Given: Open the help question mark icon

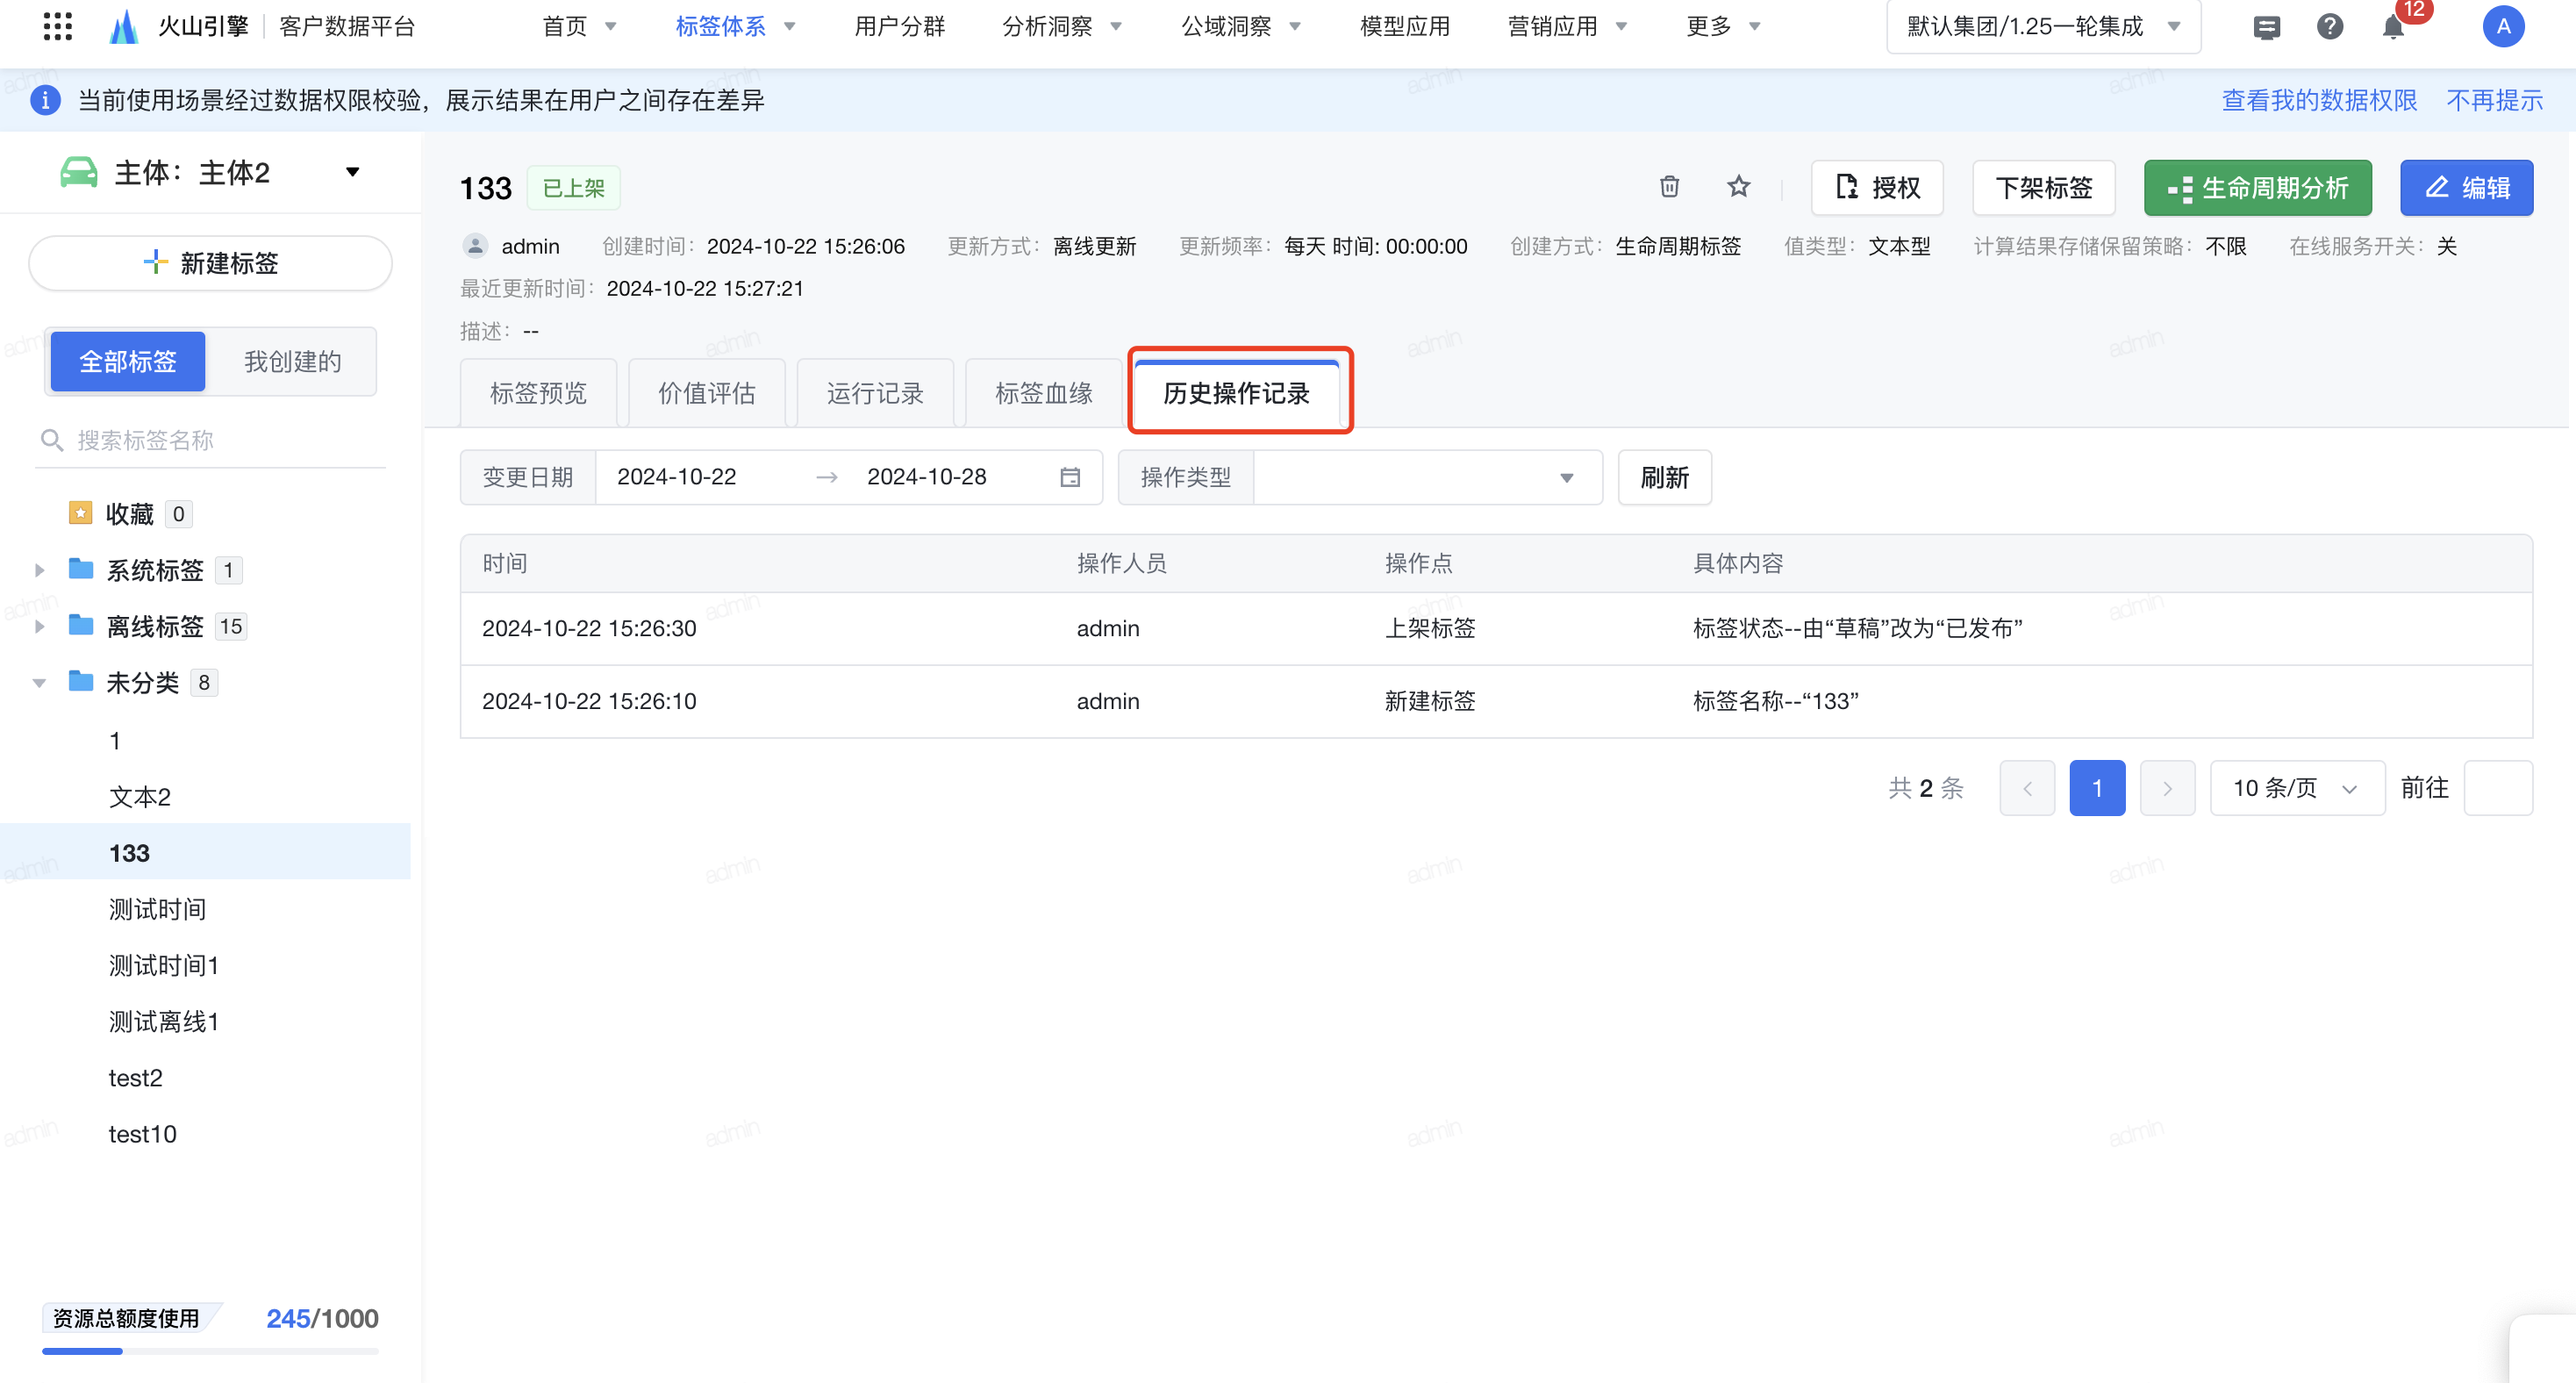Looking at the screenshot, I should pos(2330,27).
